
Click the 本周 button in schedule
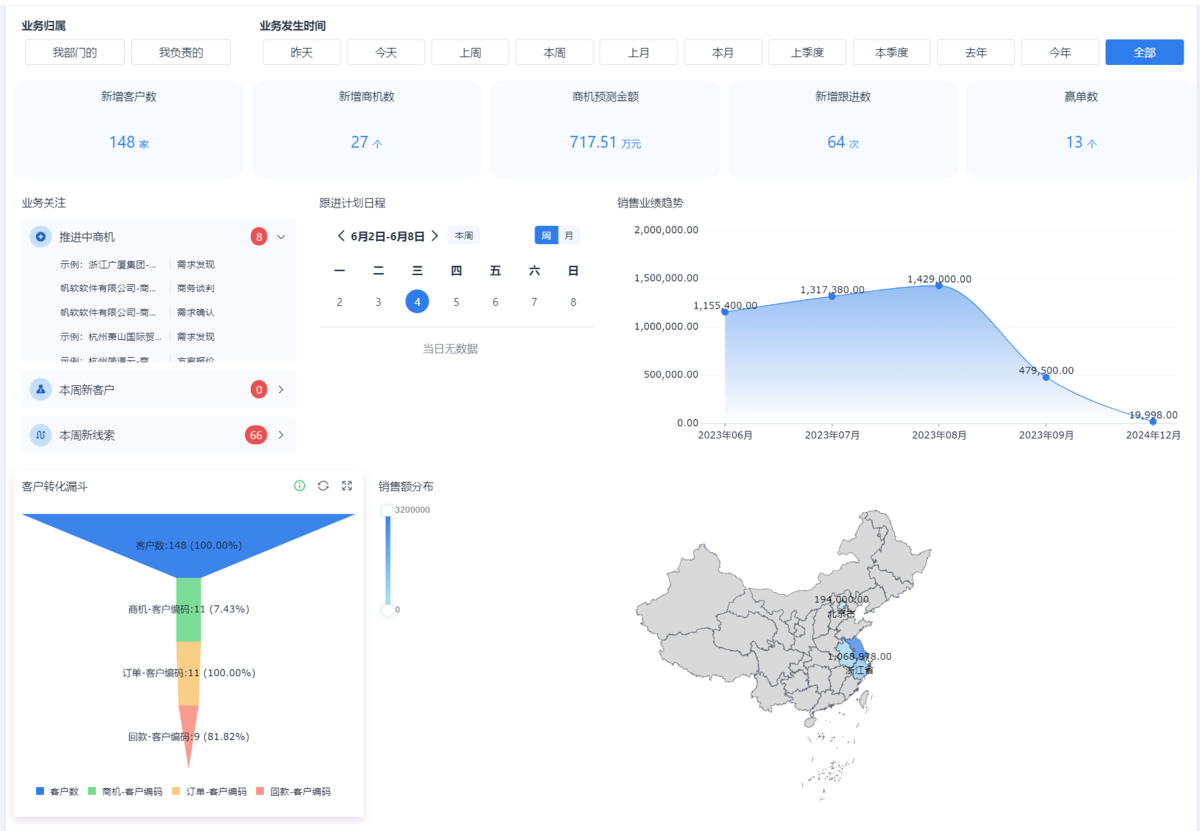tap(464, 236)
